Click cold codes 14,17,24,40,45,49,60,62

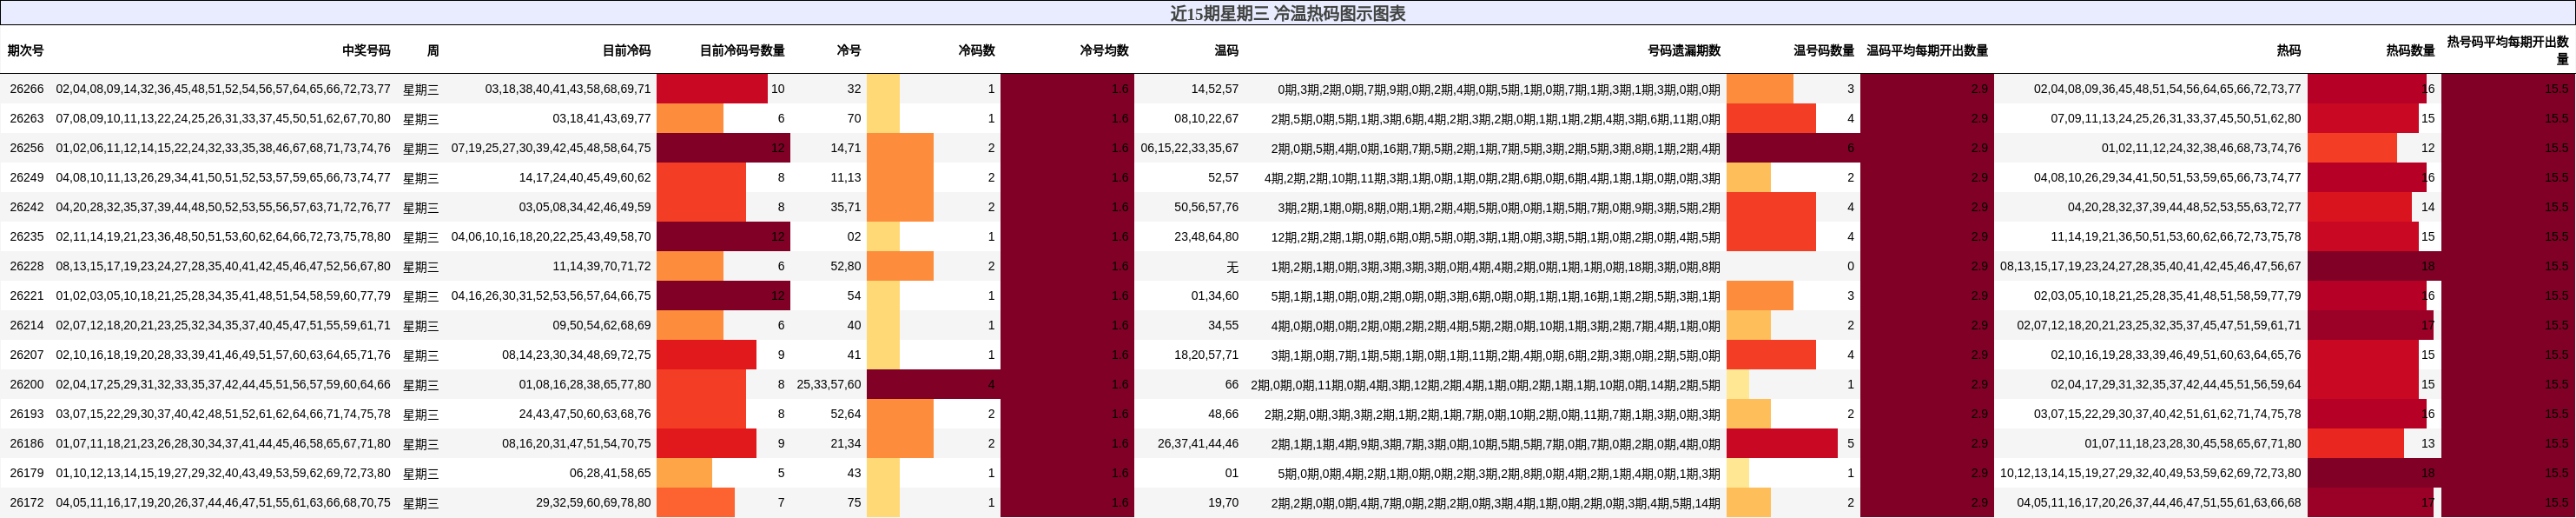pos(585,177)
